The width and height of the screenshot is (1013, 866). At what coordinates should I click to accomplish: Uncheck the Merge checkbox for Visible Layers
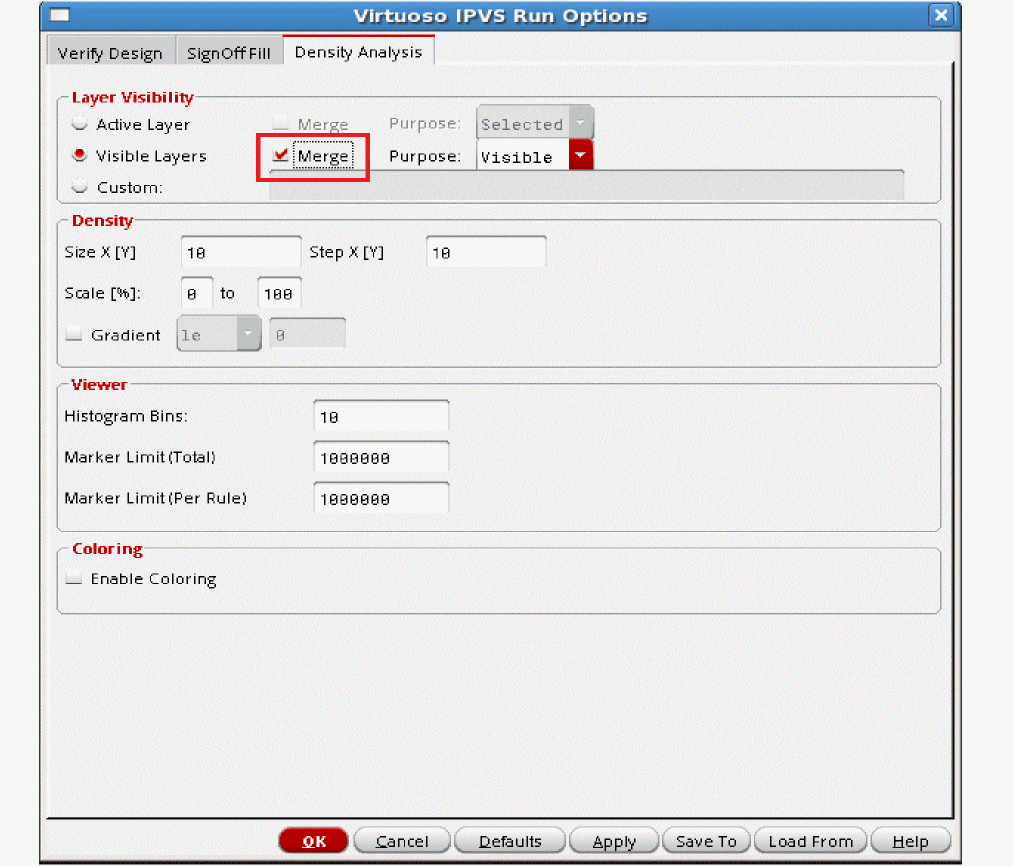(280, 155)
